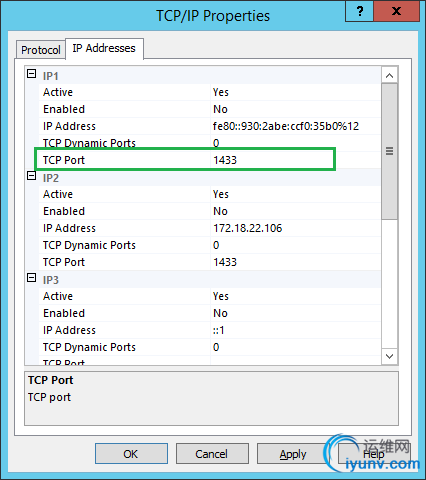The image size is (426, 480).
Task: Click the Apply button
Action: coord(293,454)
